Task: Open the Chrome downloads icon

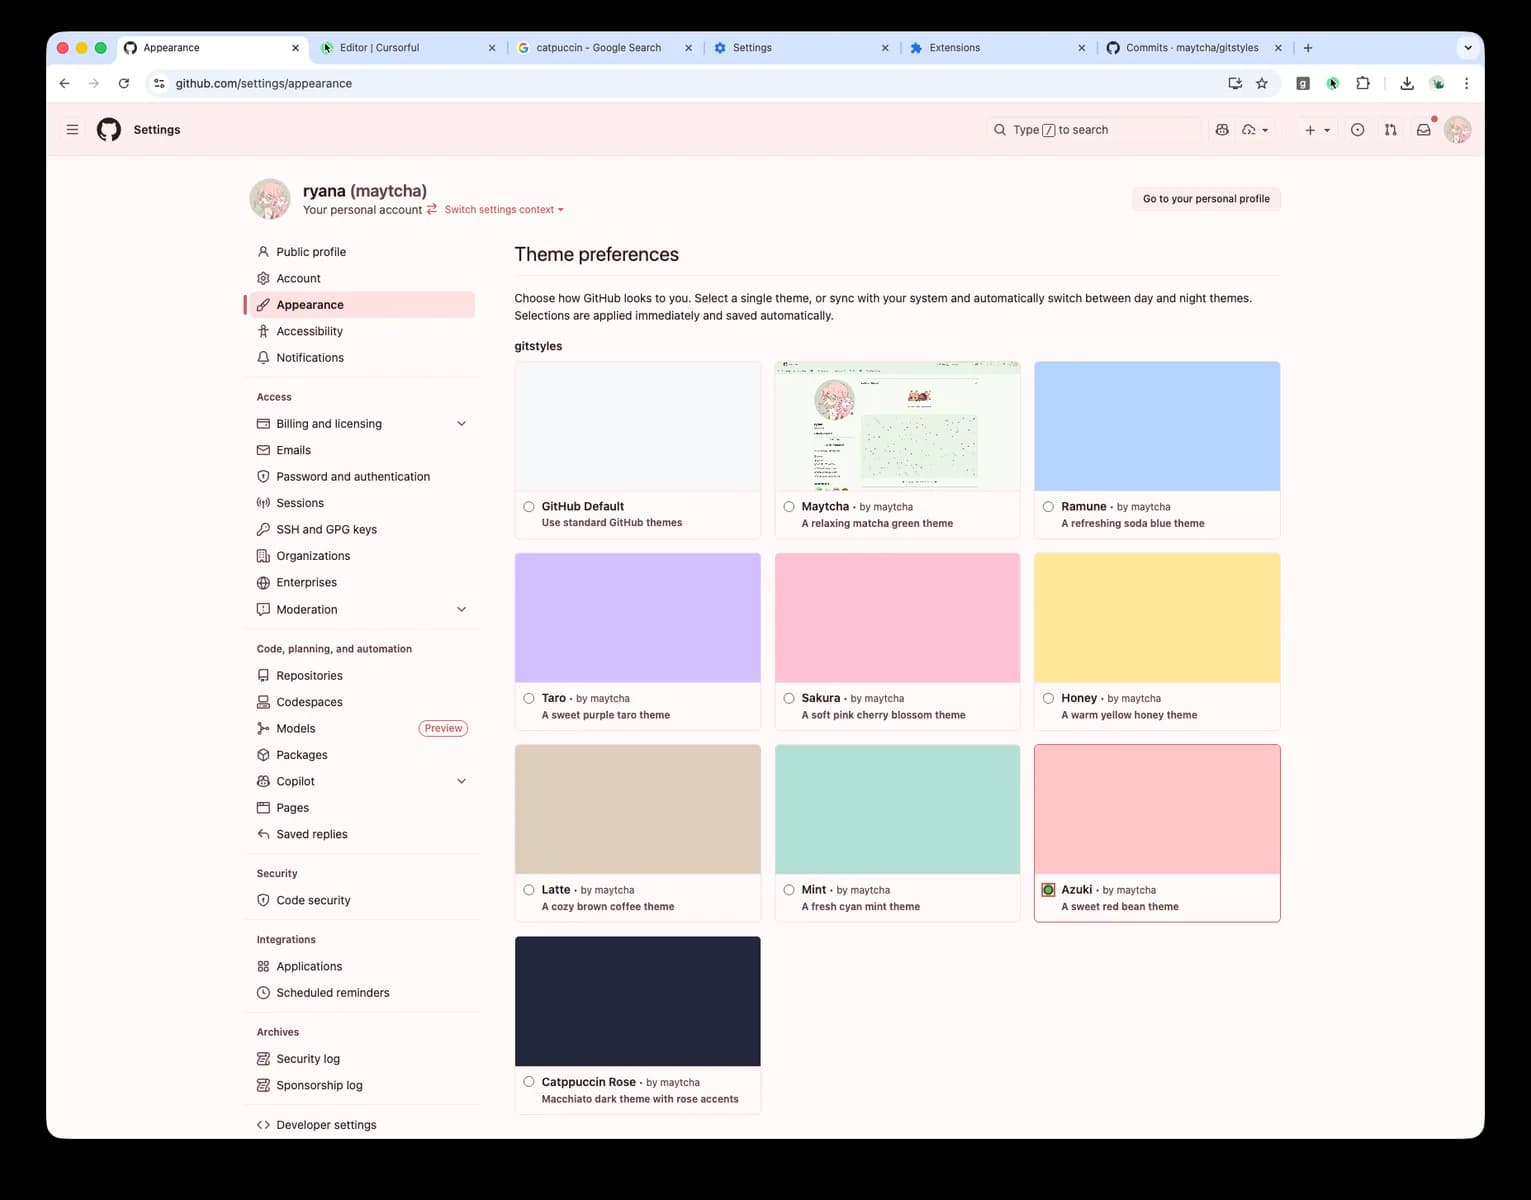Action: point(1407,84)
